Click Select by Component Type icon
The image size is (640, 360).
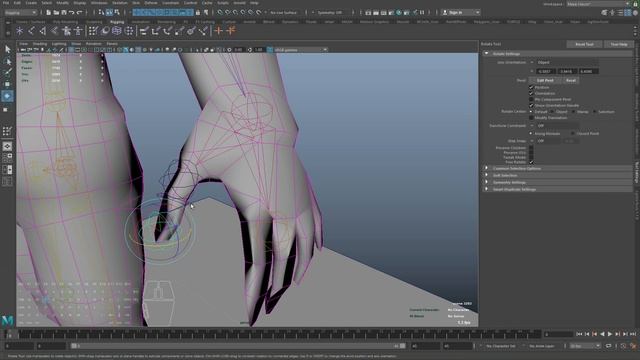click(x=117, y=13)
